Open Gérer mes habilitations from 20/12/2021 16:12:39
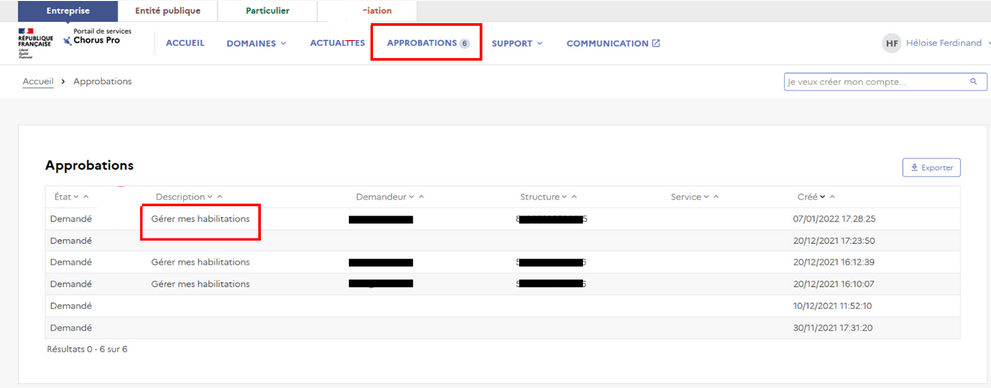 point(200,262)
